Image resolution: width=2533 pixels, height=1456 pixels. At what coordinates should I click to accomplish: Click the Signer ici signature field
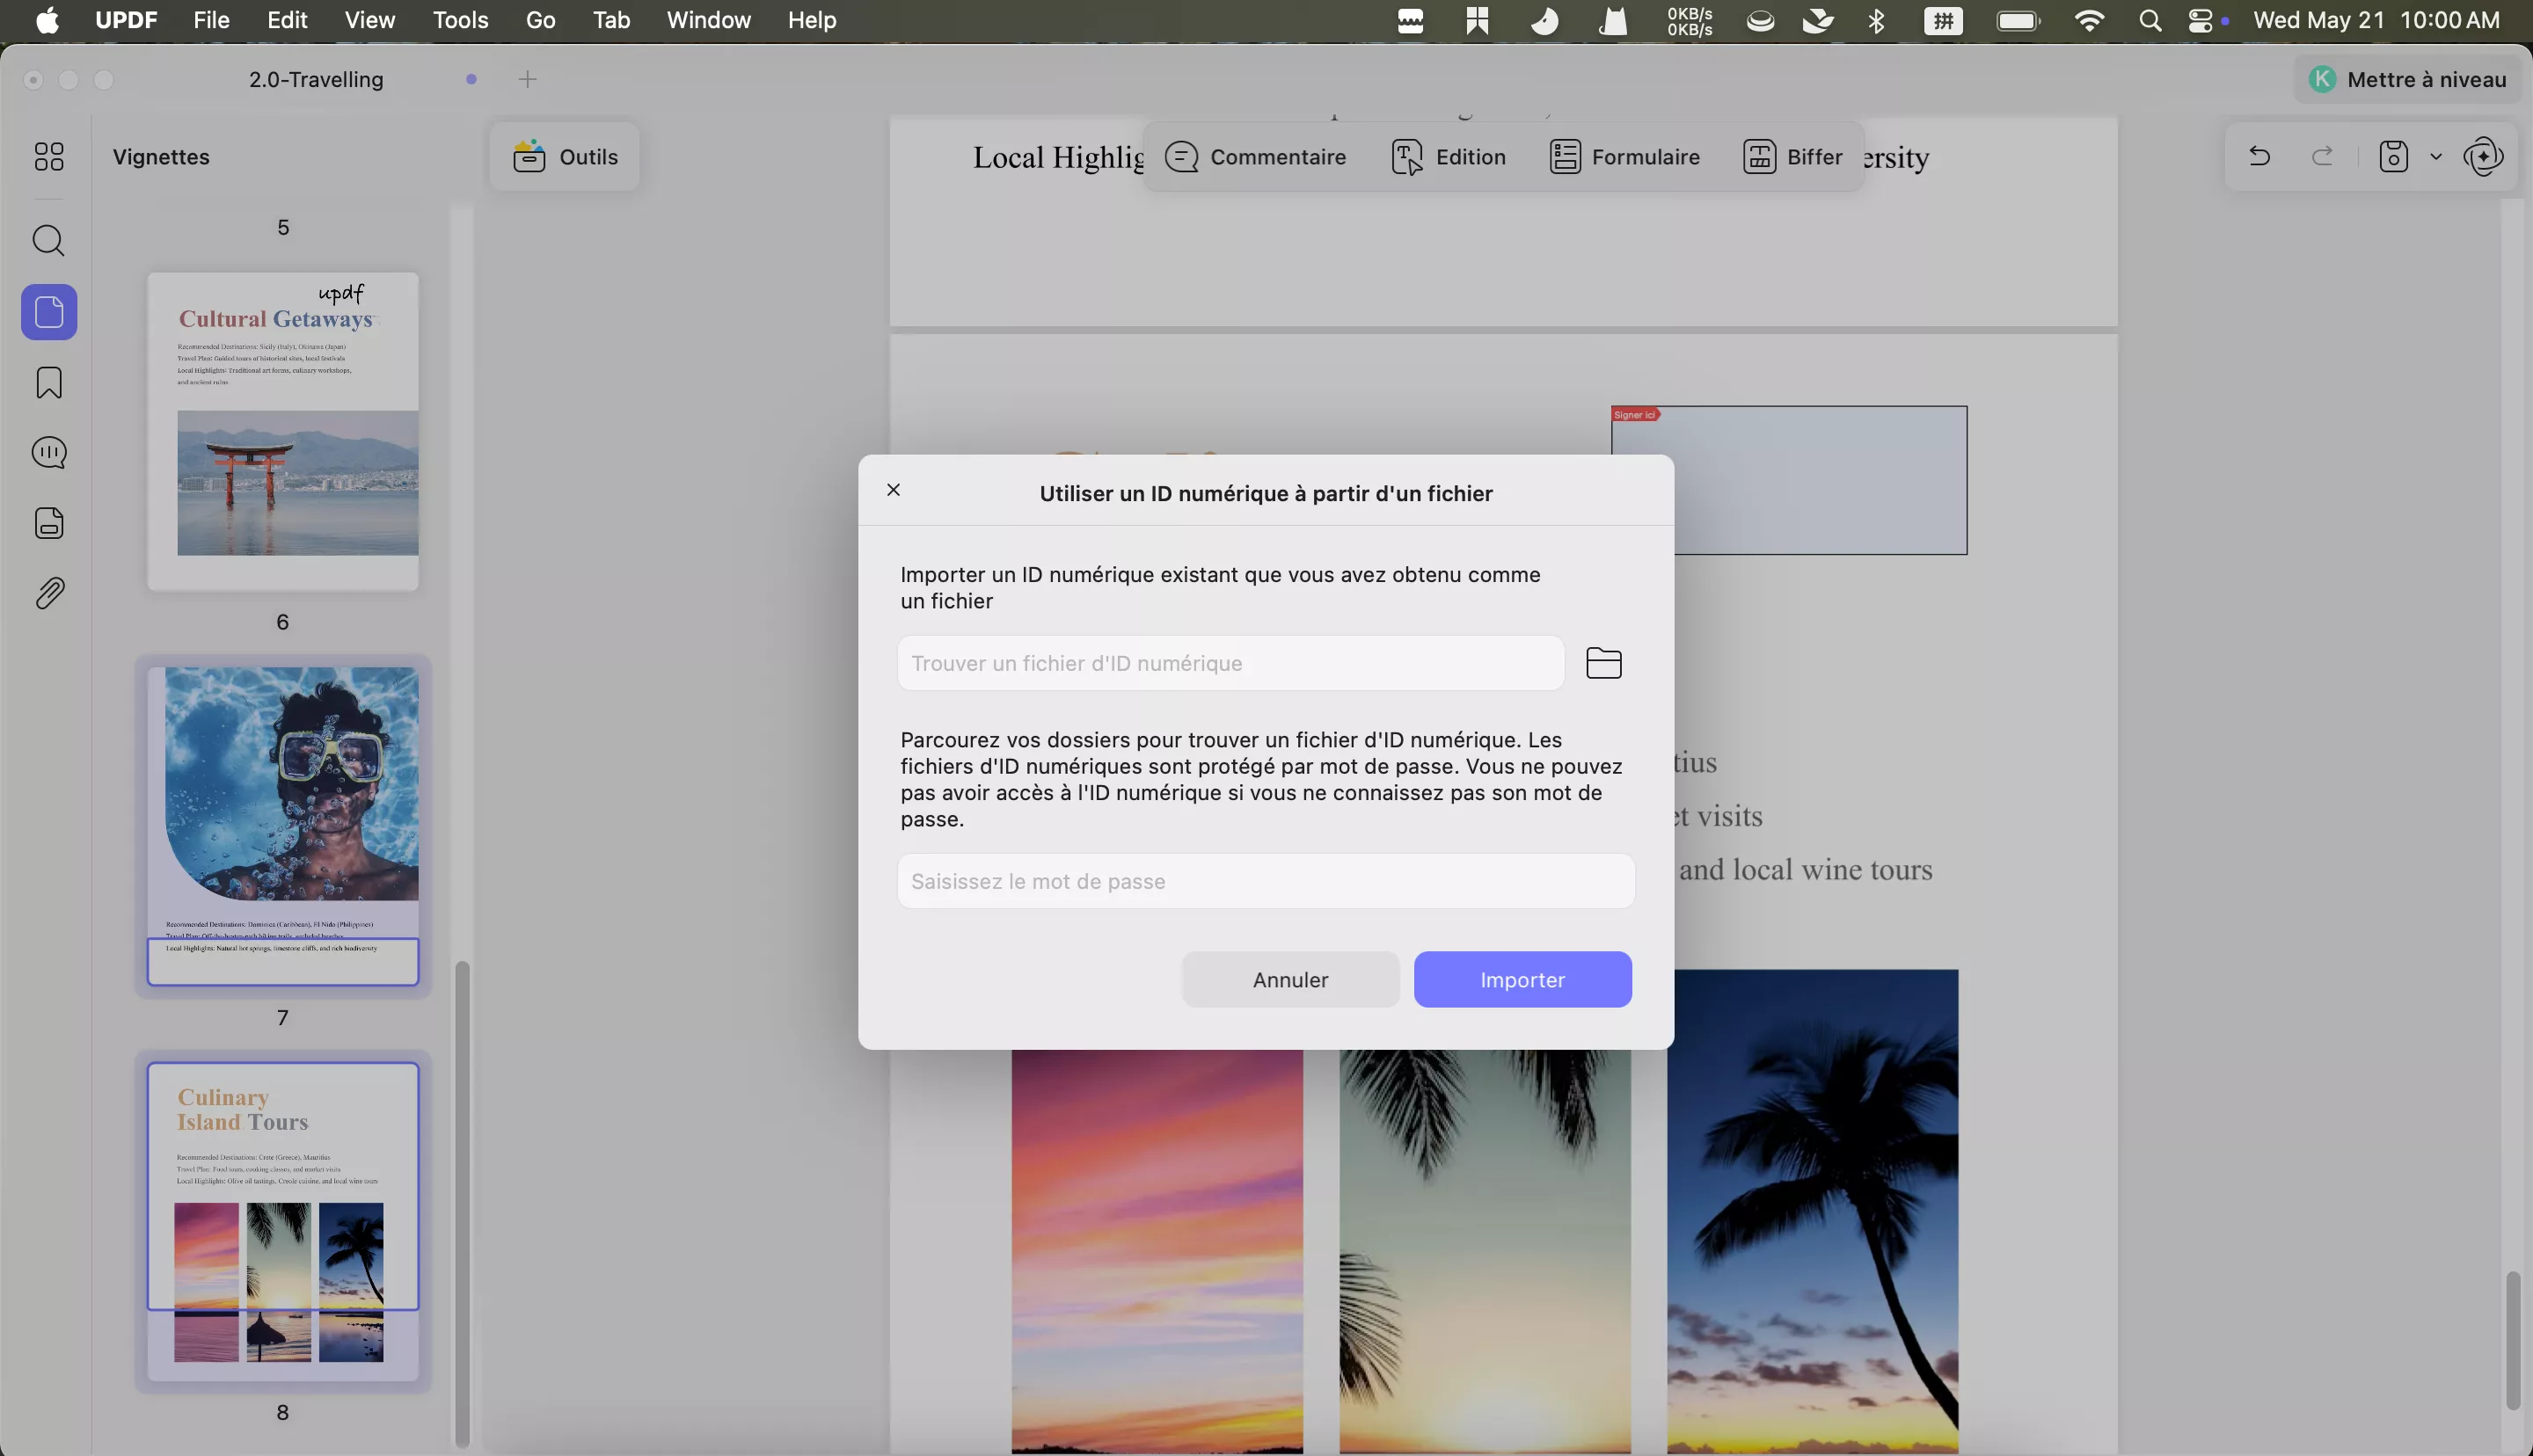1789,480
